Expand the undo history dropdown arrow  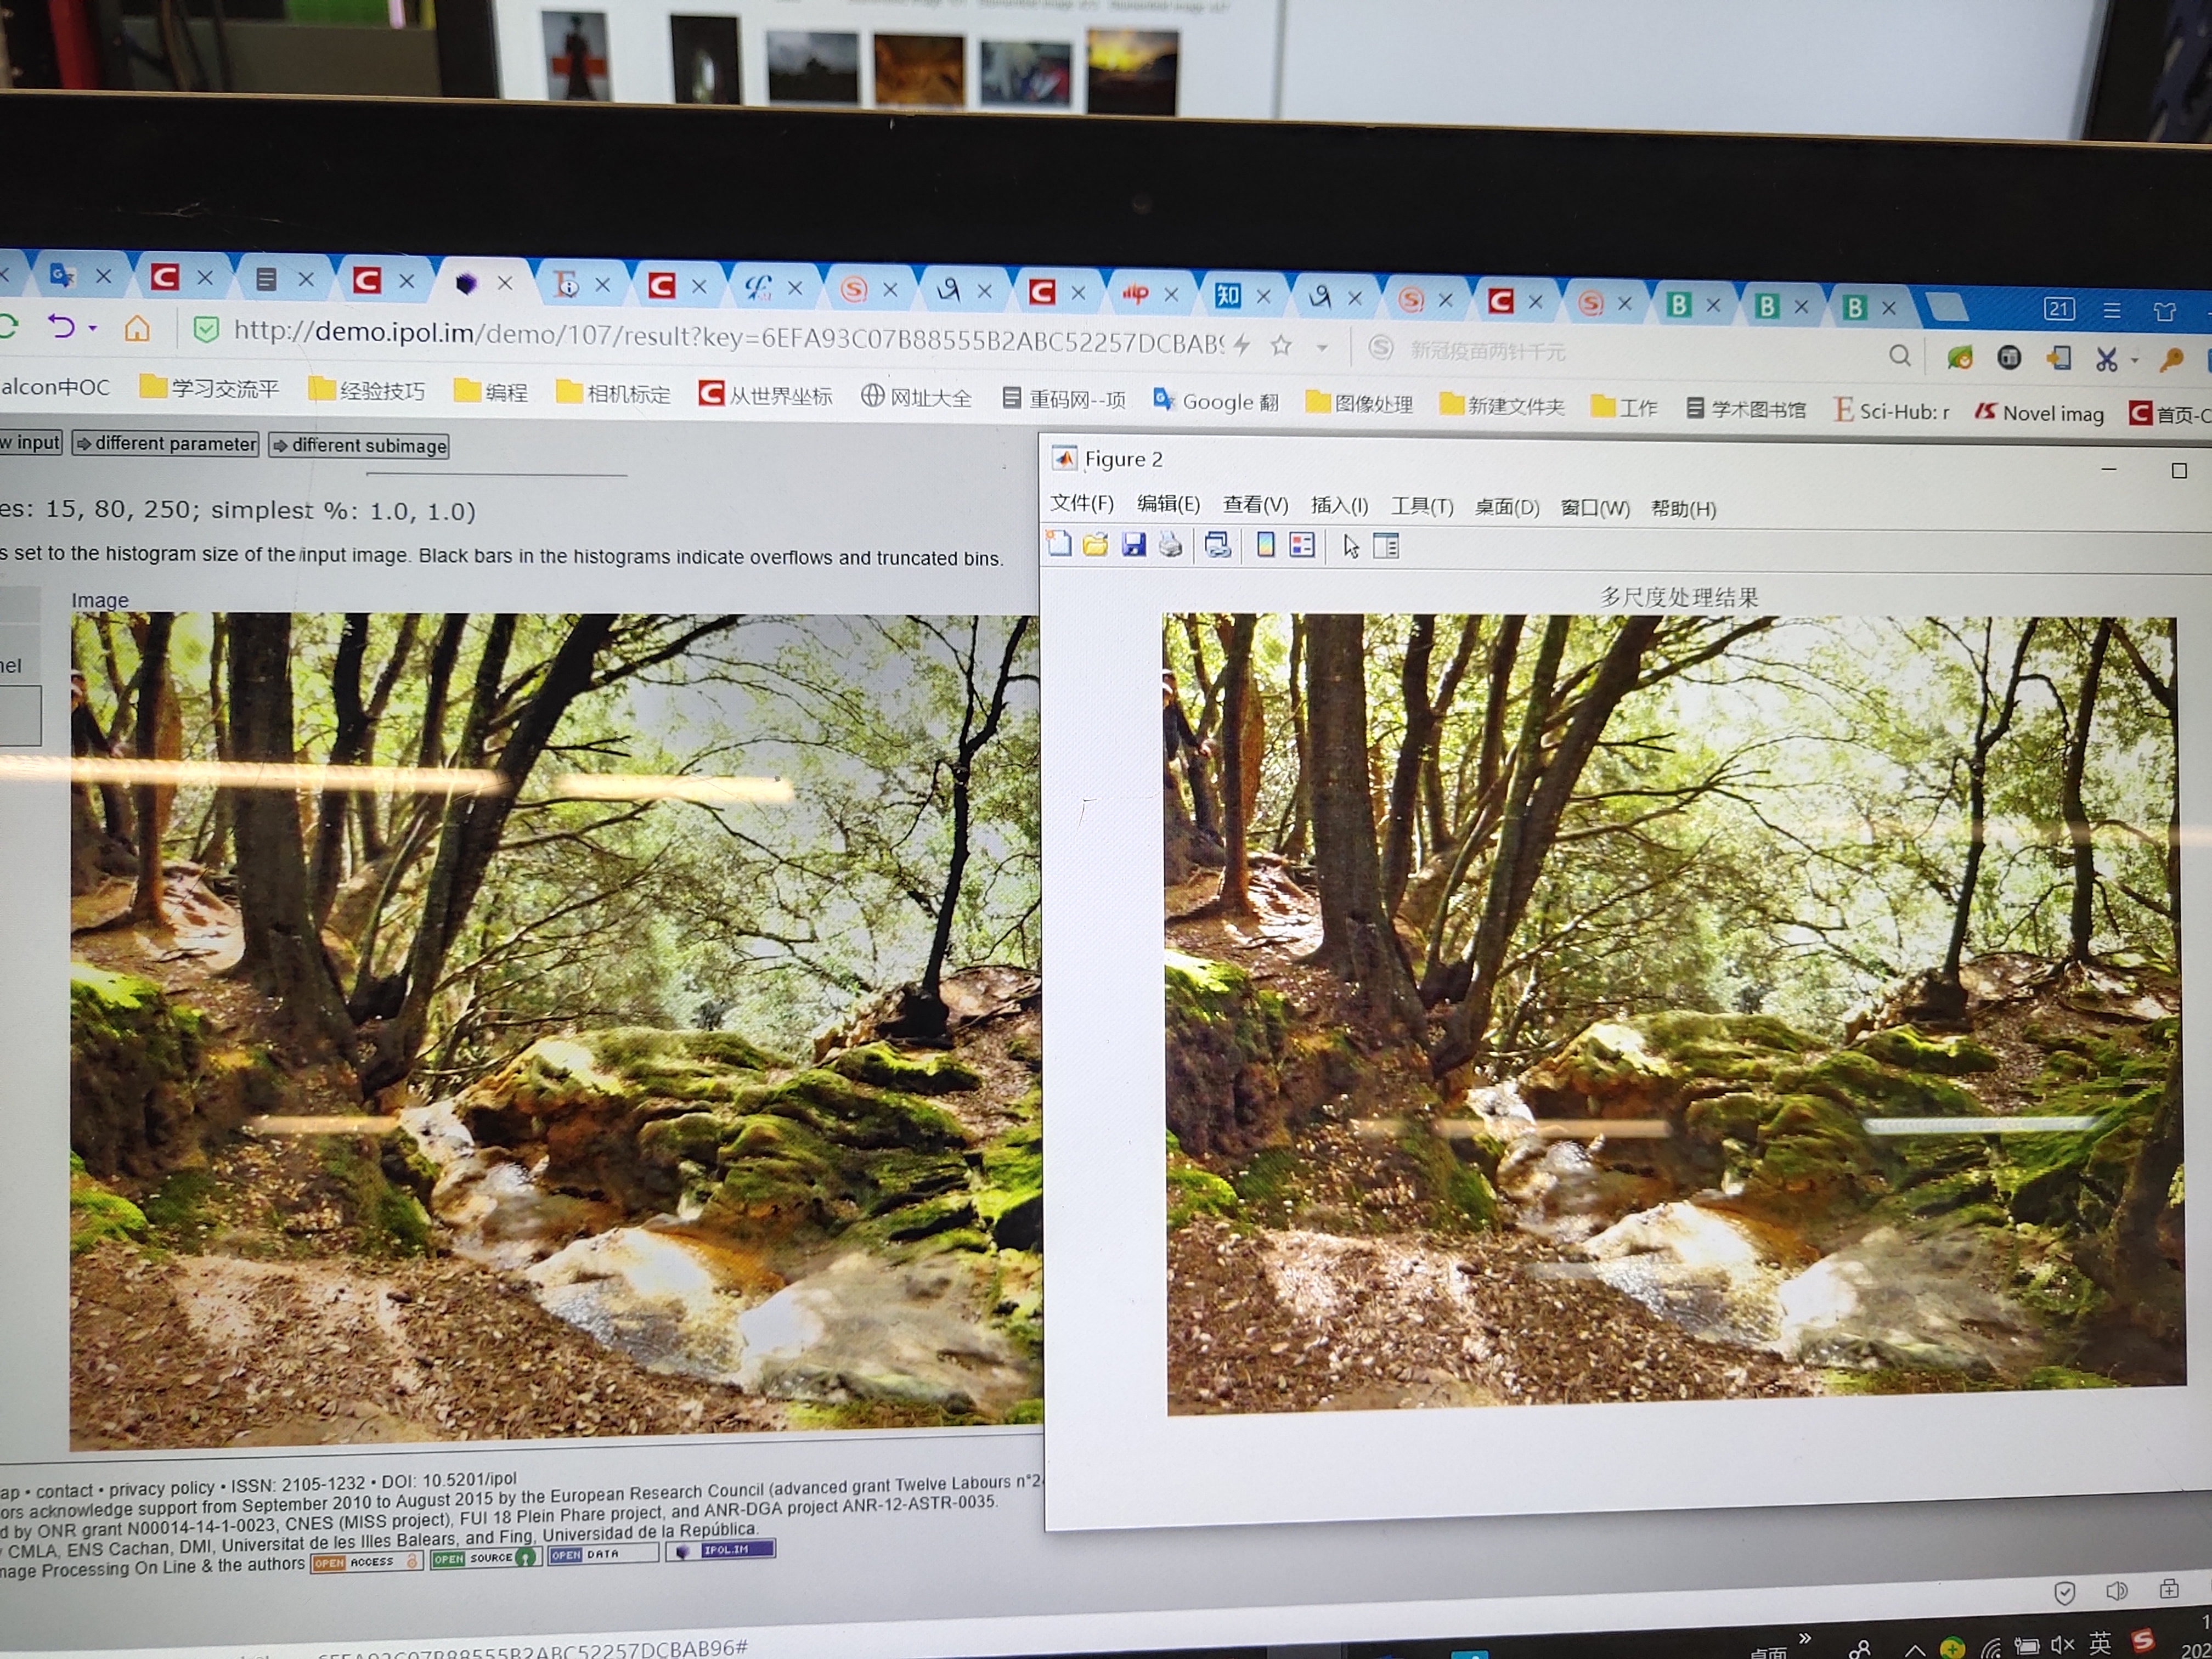[x=93, y=328]
